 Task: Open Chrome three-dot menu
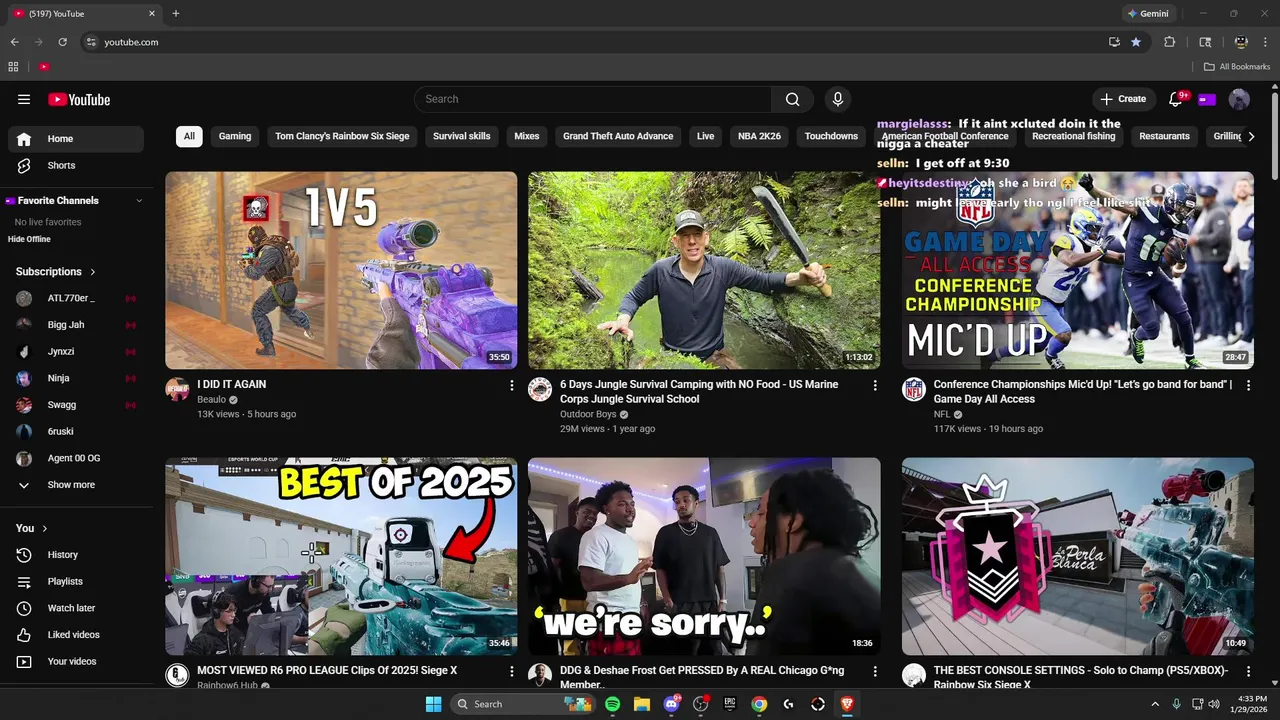click(x=1265, y=42)
